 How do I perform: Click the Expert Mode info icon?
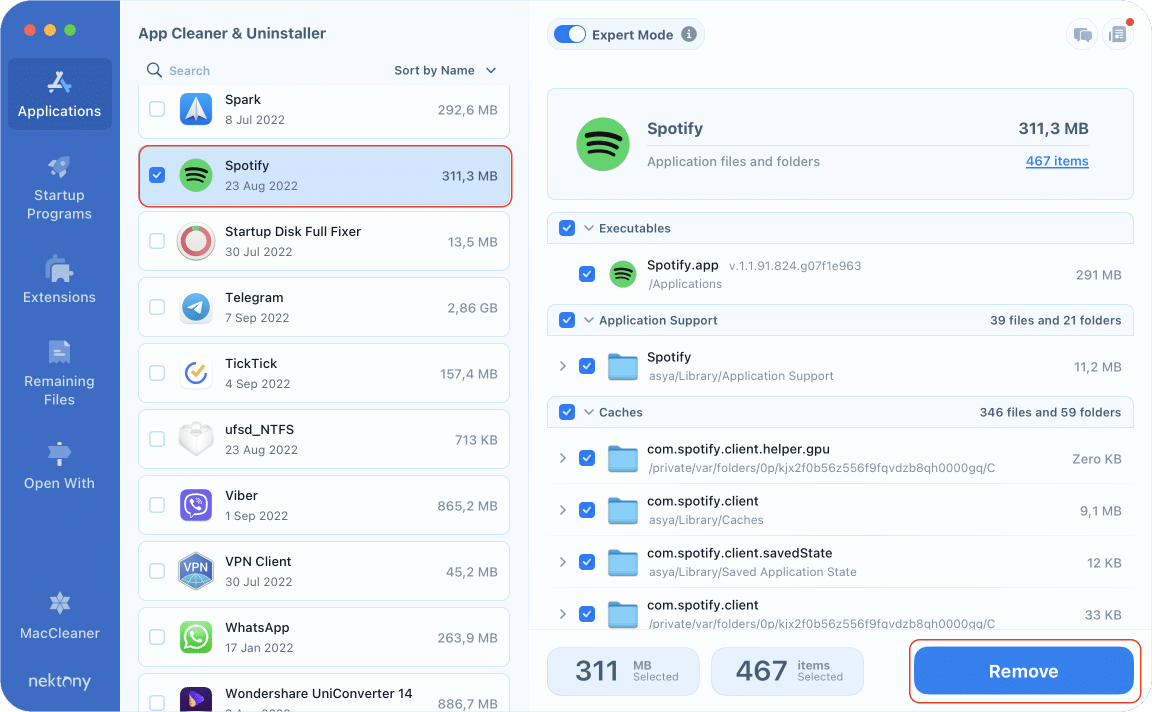click(x=688, y=34)
